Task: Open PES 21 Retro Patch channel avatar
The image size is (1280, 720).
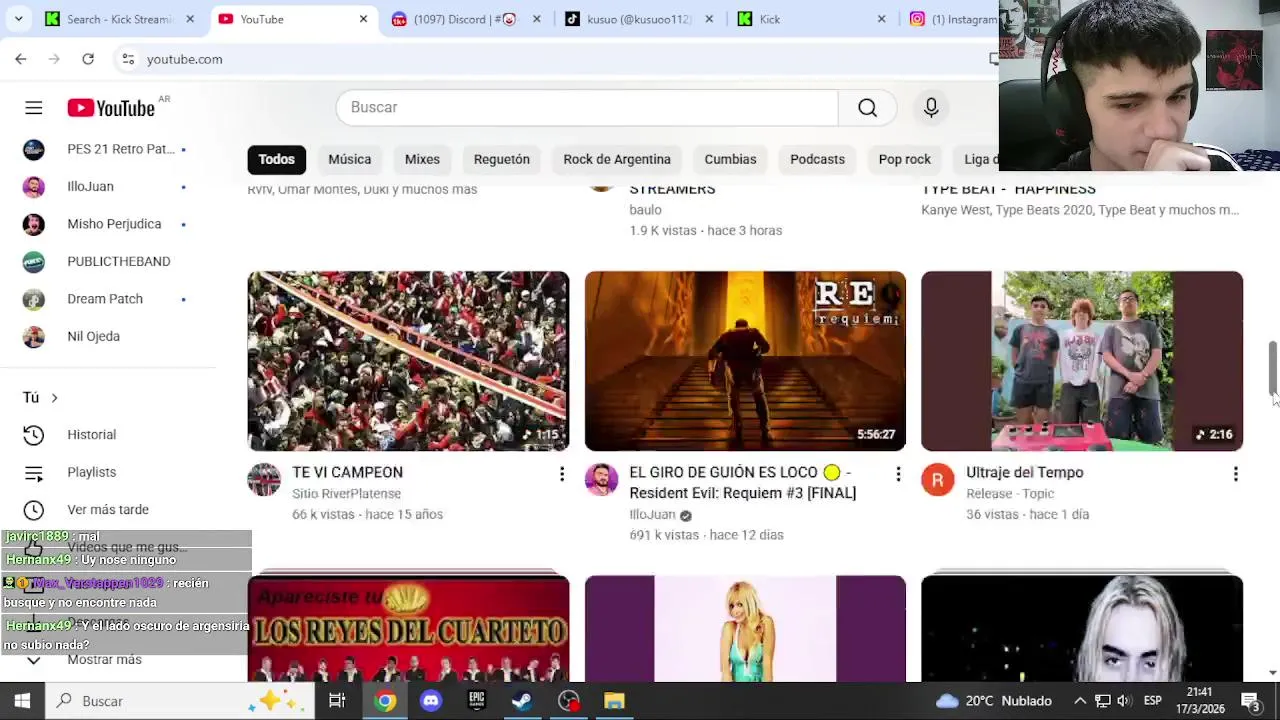Action: [x=34, y=149]
